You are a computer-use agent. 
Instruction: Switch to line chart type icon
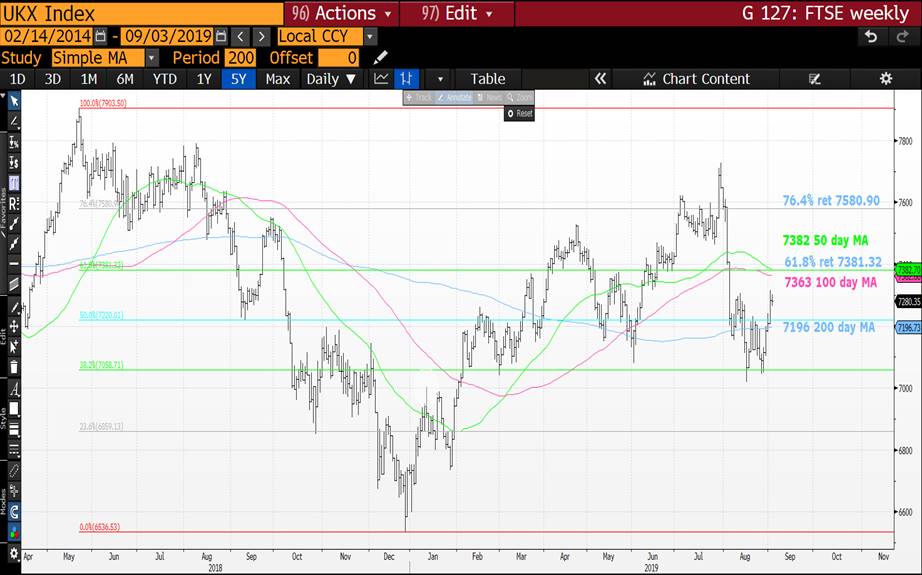(x=381, y=79)
